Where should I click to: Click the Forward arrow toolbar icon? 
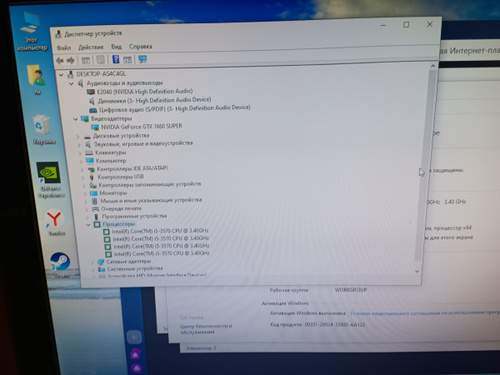(x=70, y=60)
